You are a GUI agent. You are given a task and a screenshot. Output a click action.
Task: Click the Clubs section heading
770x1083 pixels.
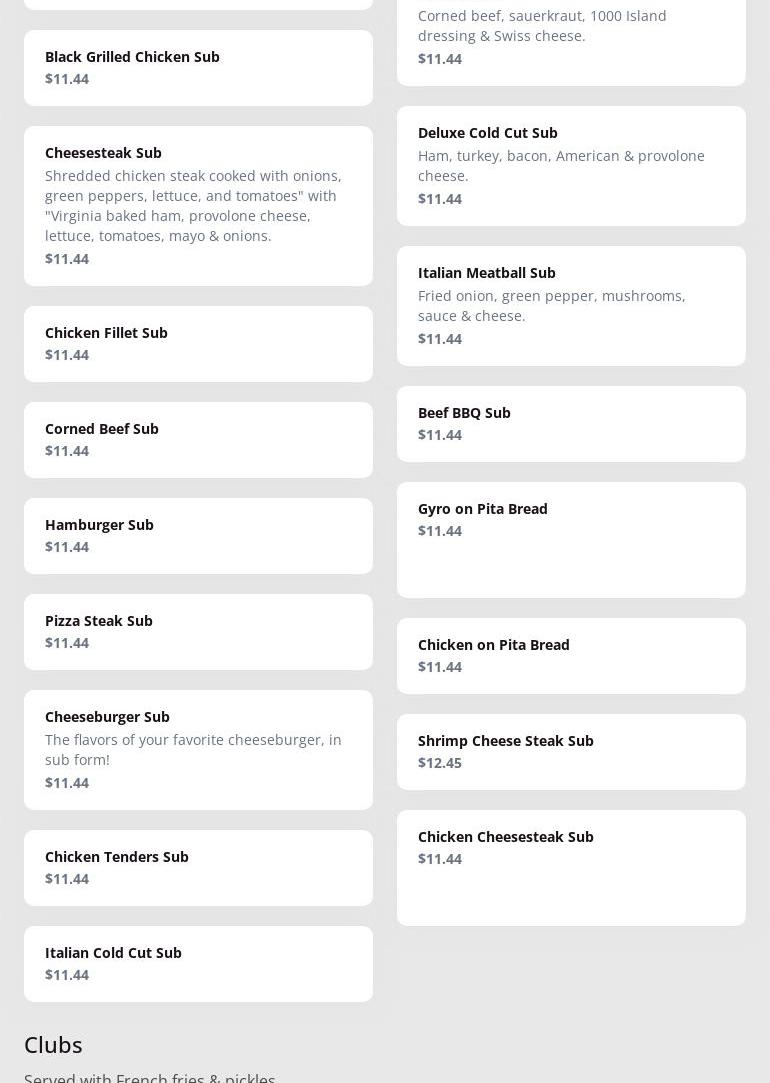(x=53, y=1044)
